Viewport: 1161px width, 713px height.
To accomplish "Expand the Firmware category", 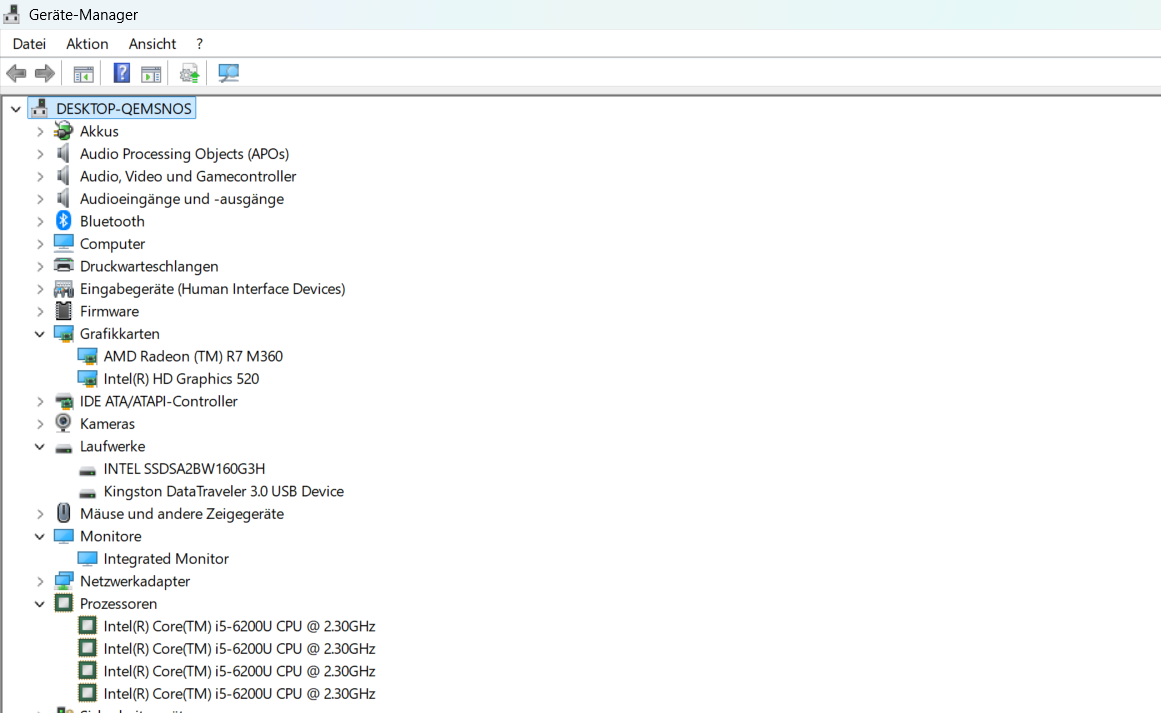I will 40,312.
